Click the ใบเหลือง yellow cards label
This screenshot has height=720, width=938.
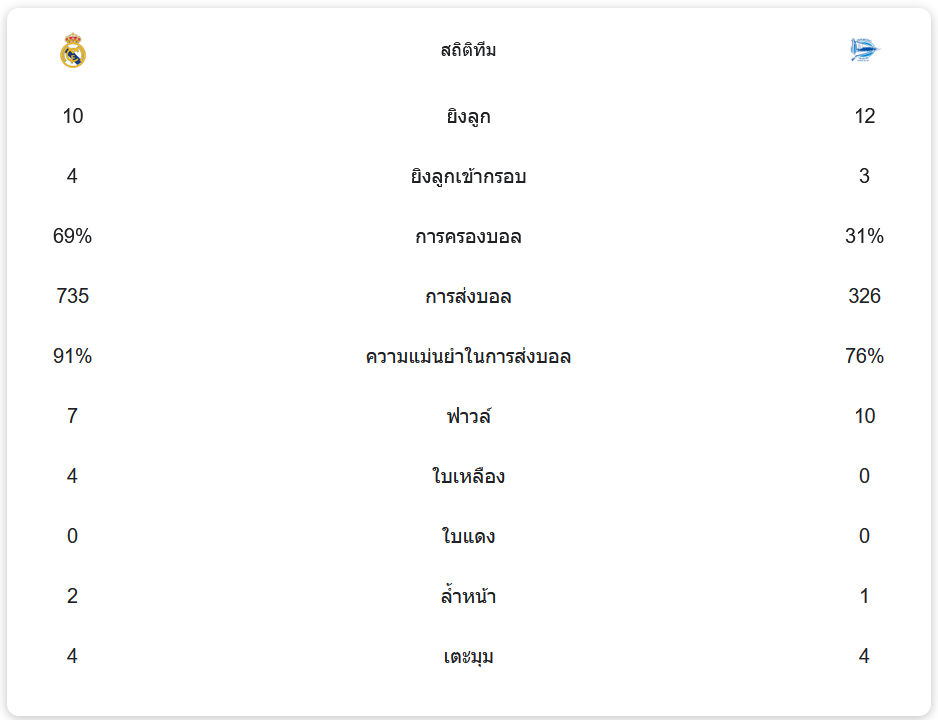[x=468, y=476]
